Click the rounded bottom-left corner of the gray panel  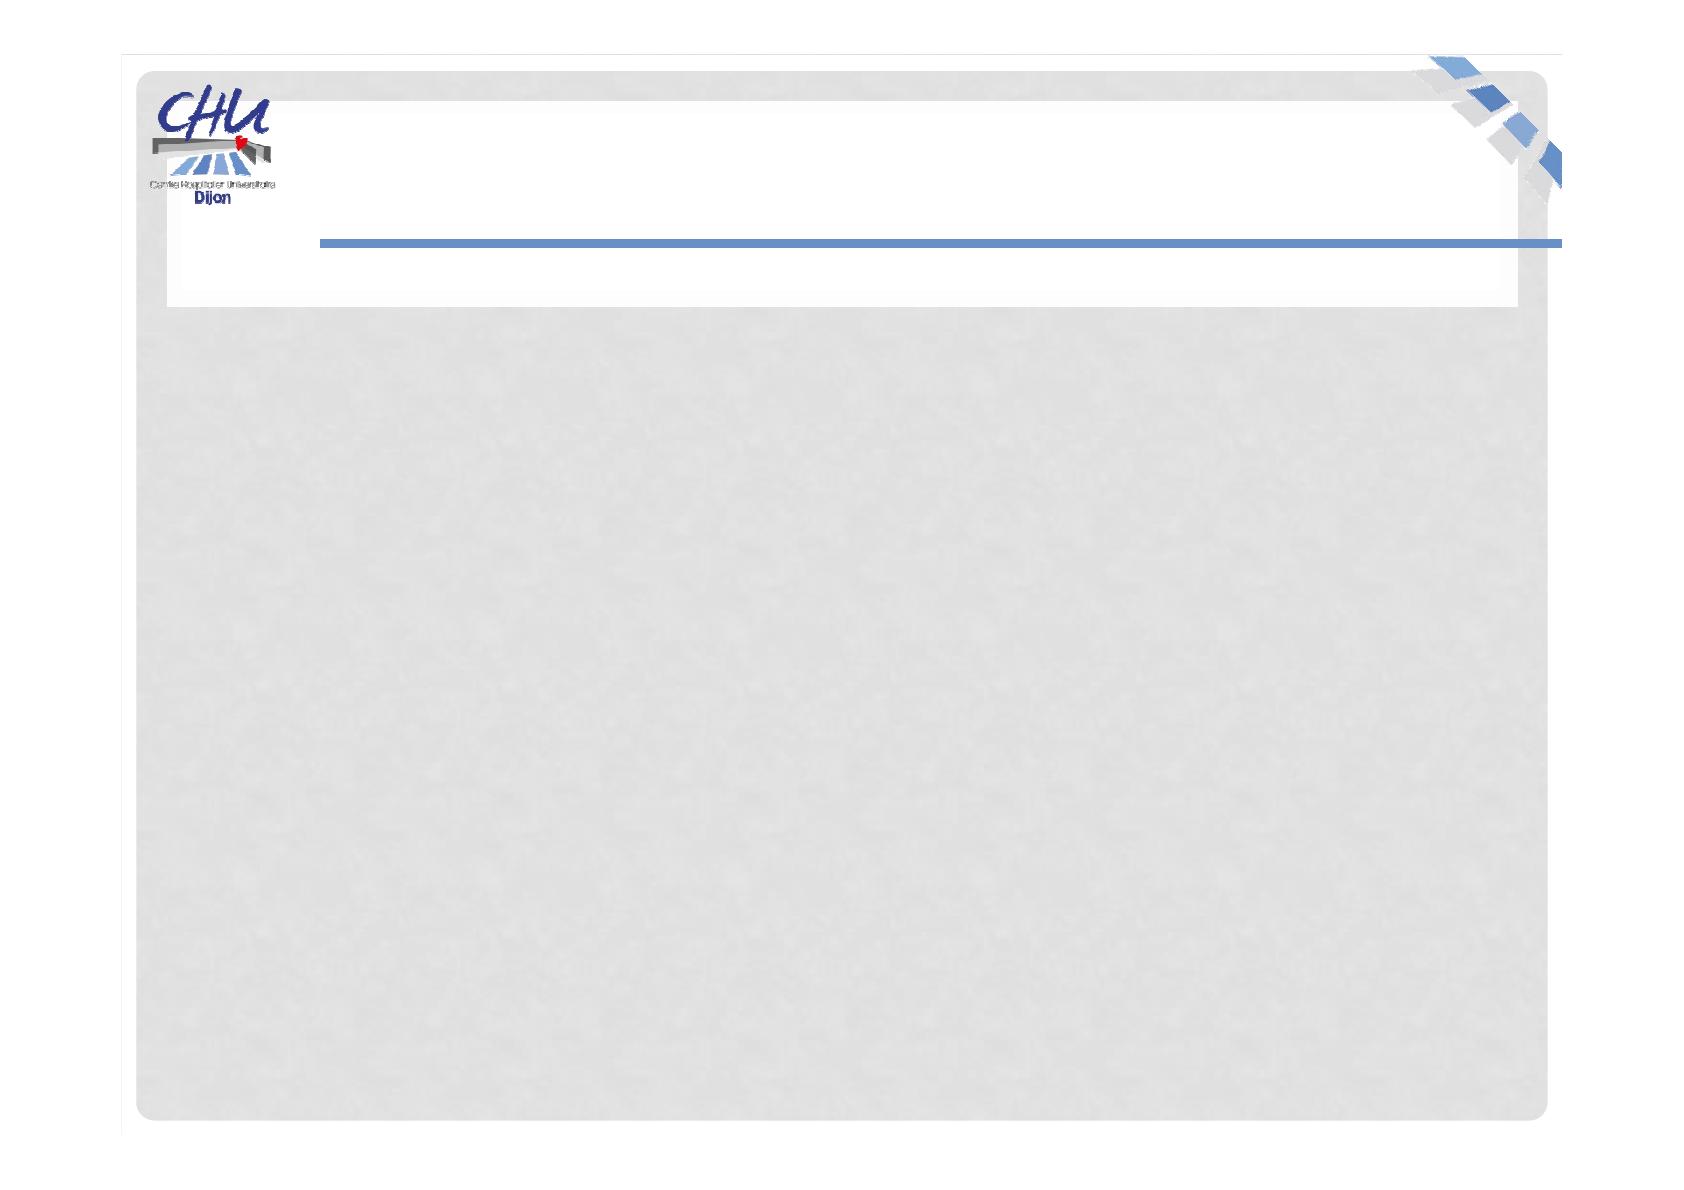148,1108
